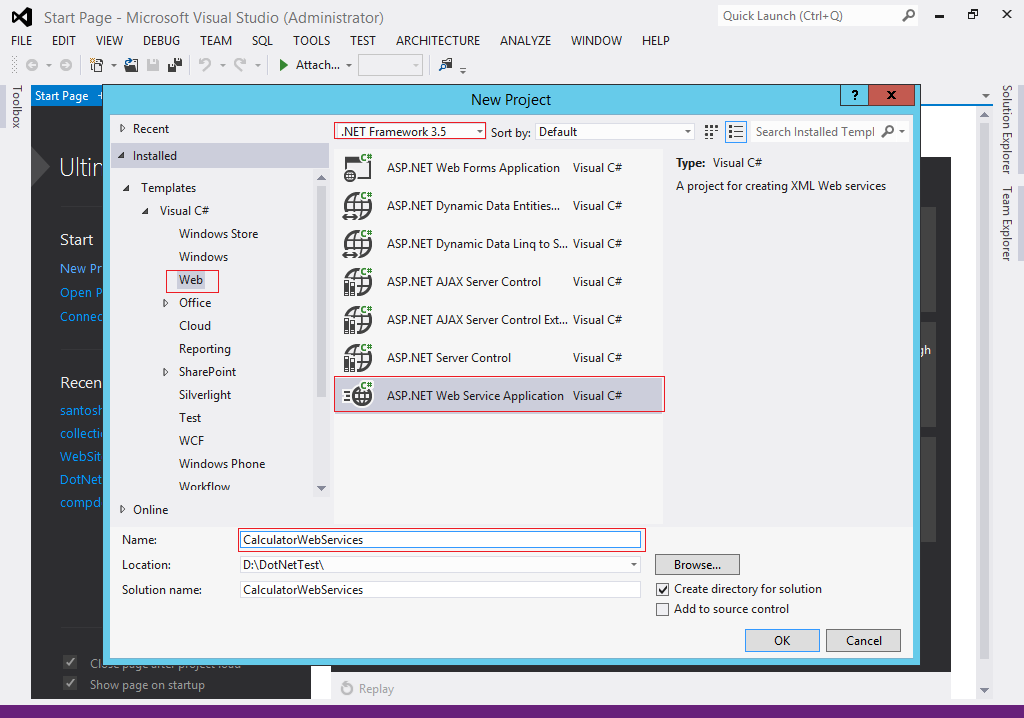Click the ASP.NET AJAX Server Control icon
This screenshot has height=718, width=1024.
coord(358,282)
